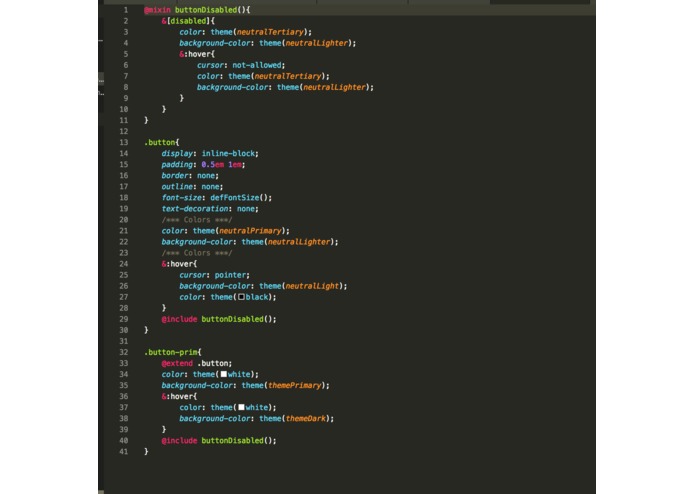Click the Colors comment on line 23
The image size is (695, 494).
197,253
